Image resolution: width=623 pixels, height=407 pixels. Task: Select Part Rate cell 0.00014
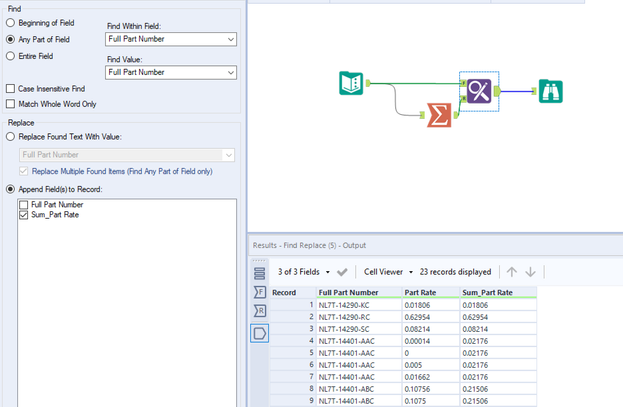click(x=431, y=341)
